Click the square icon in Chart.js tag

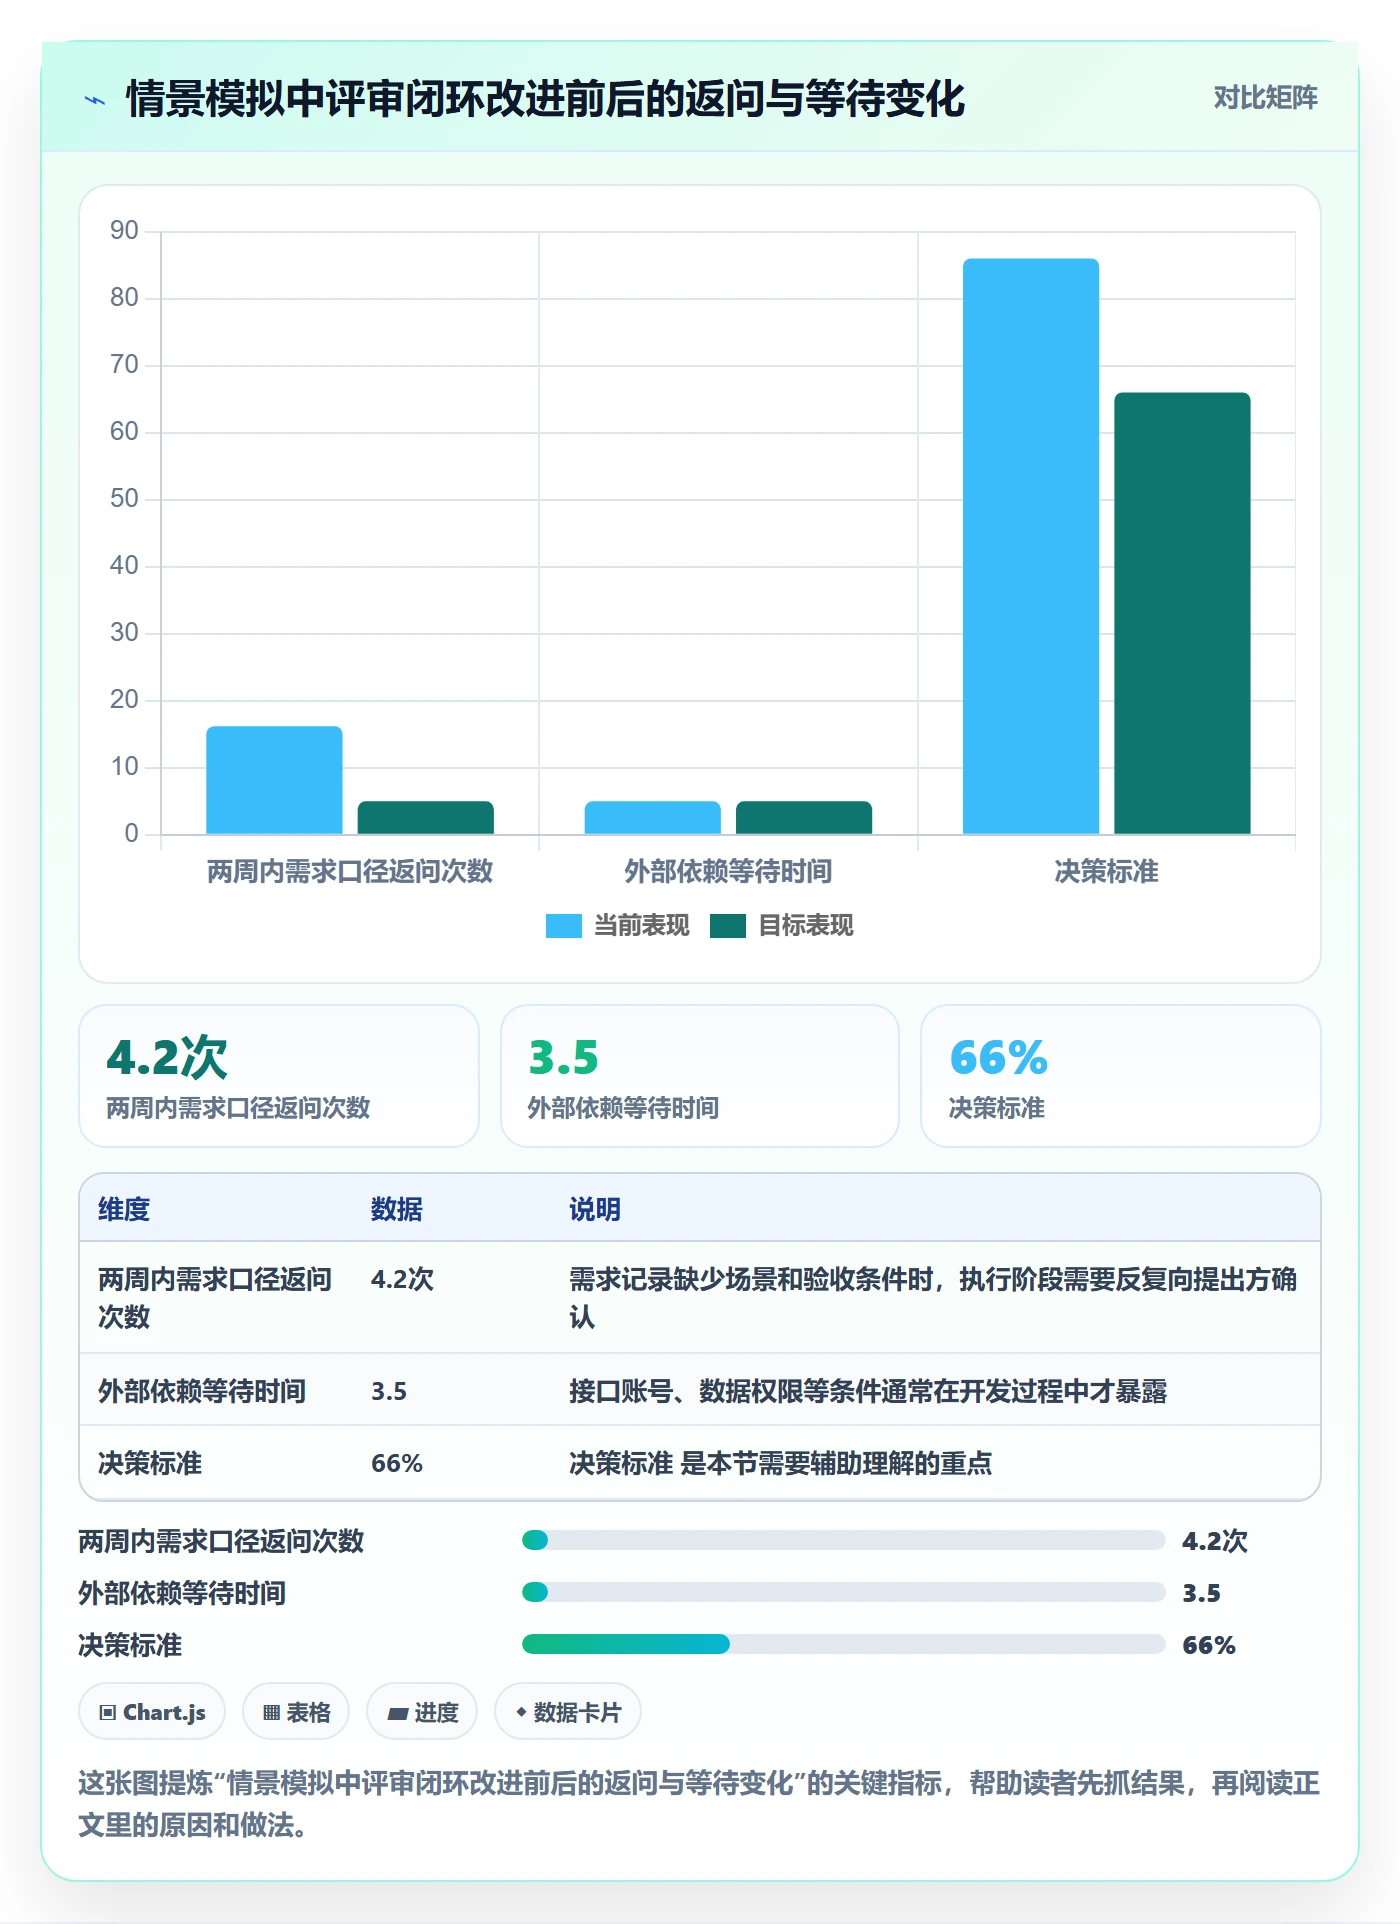coord(108,1713)
